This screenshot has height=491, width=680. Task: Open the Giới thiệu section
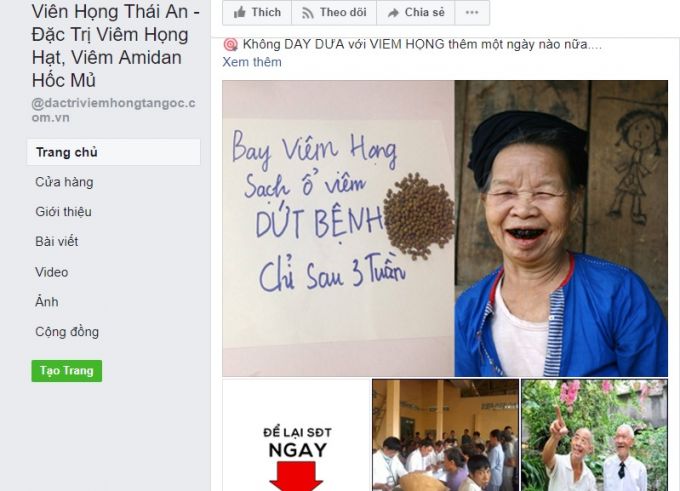tap(63, 212)
